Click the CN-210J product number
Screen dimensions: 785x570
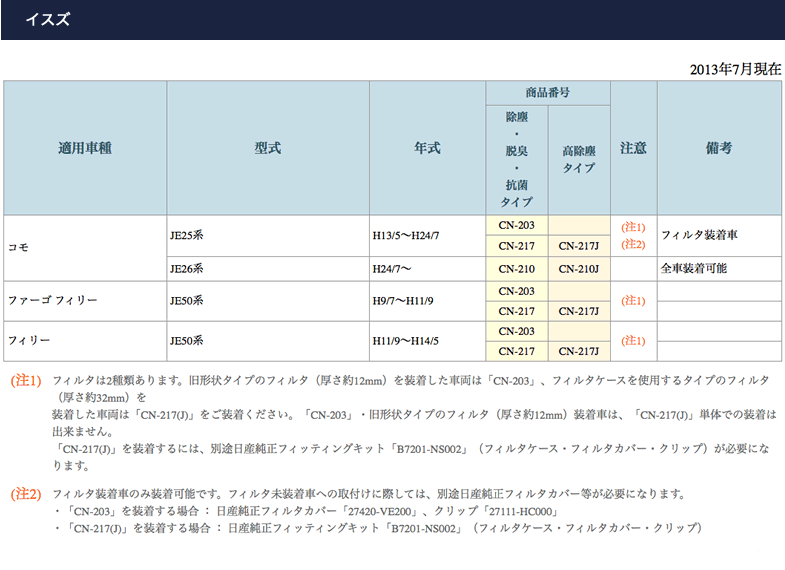click(579, 269)
